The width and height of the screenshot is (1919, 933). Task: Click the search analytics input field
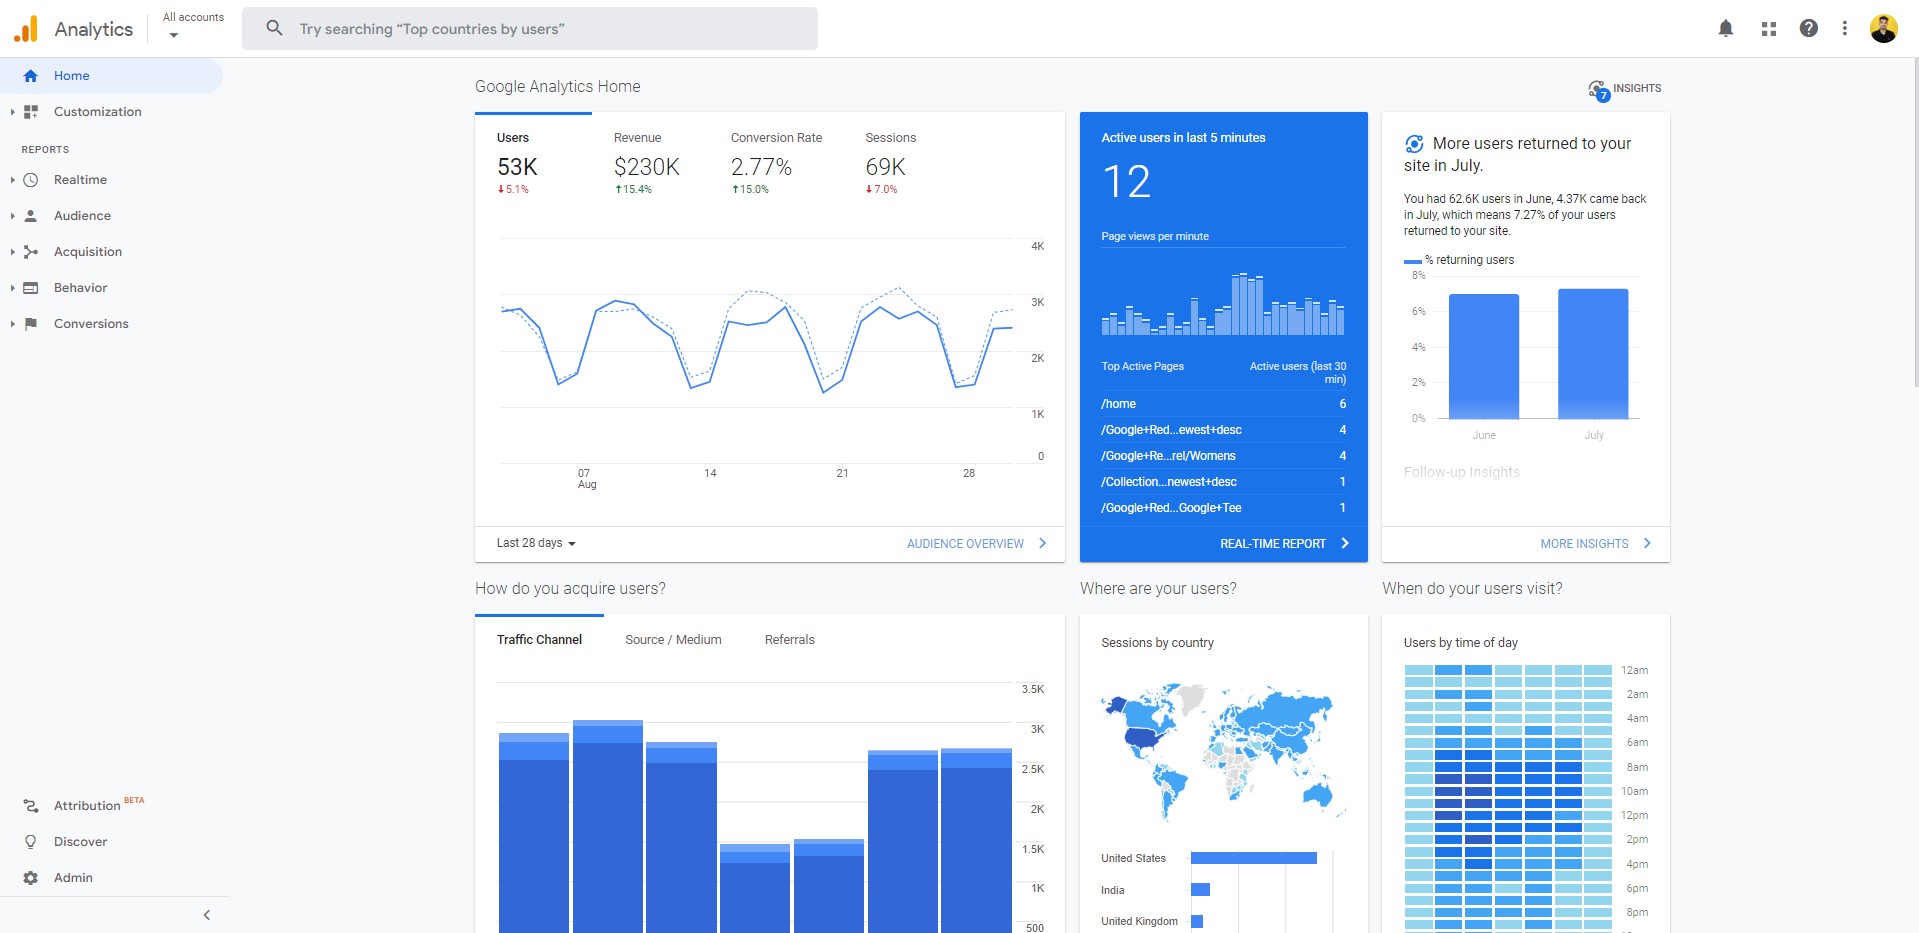click(530, 28)
